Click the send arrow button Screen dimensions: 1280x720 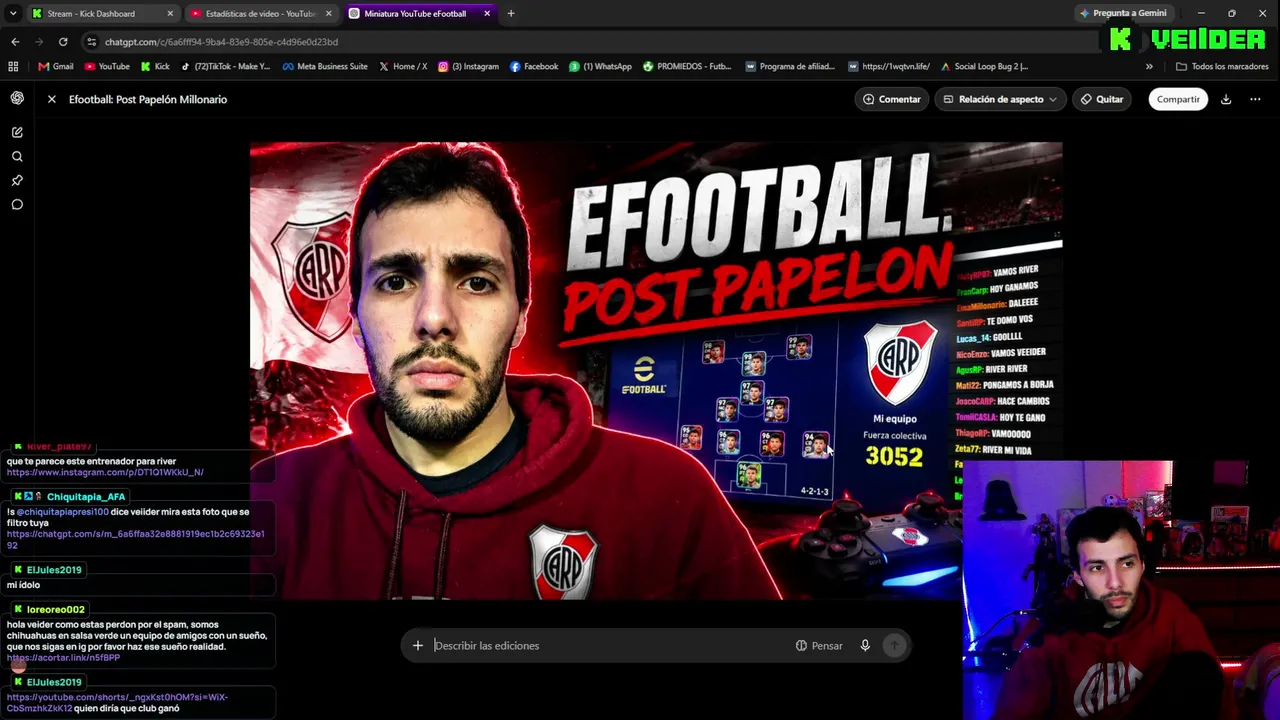tap(894, 646)
